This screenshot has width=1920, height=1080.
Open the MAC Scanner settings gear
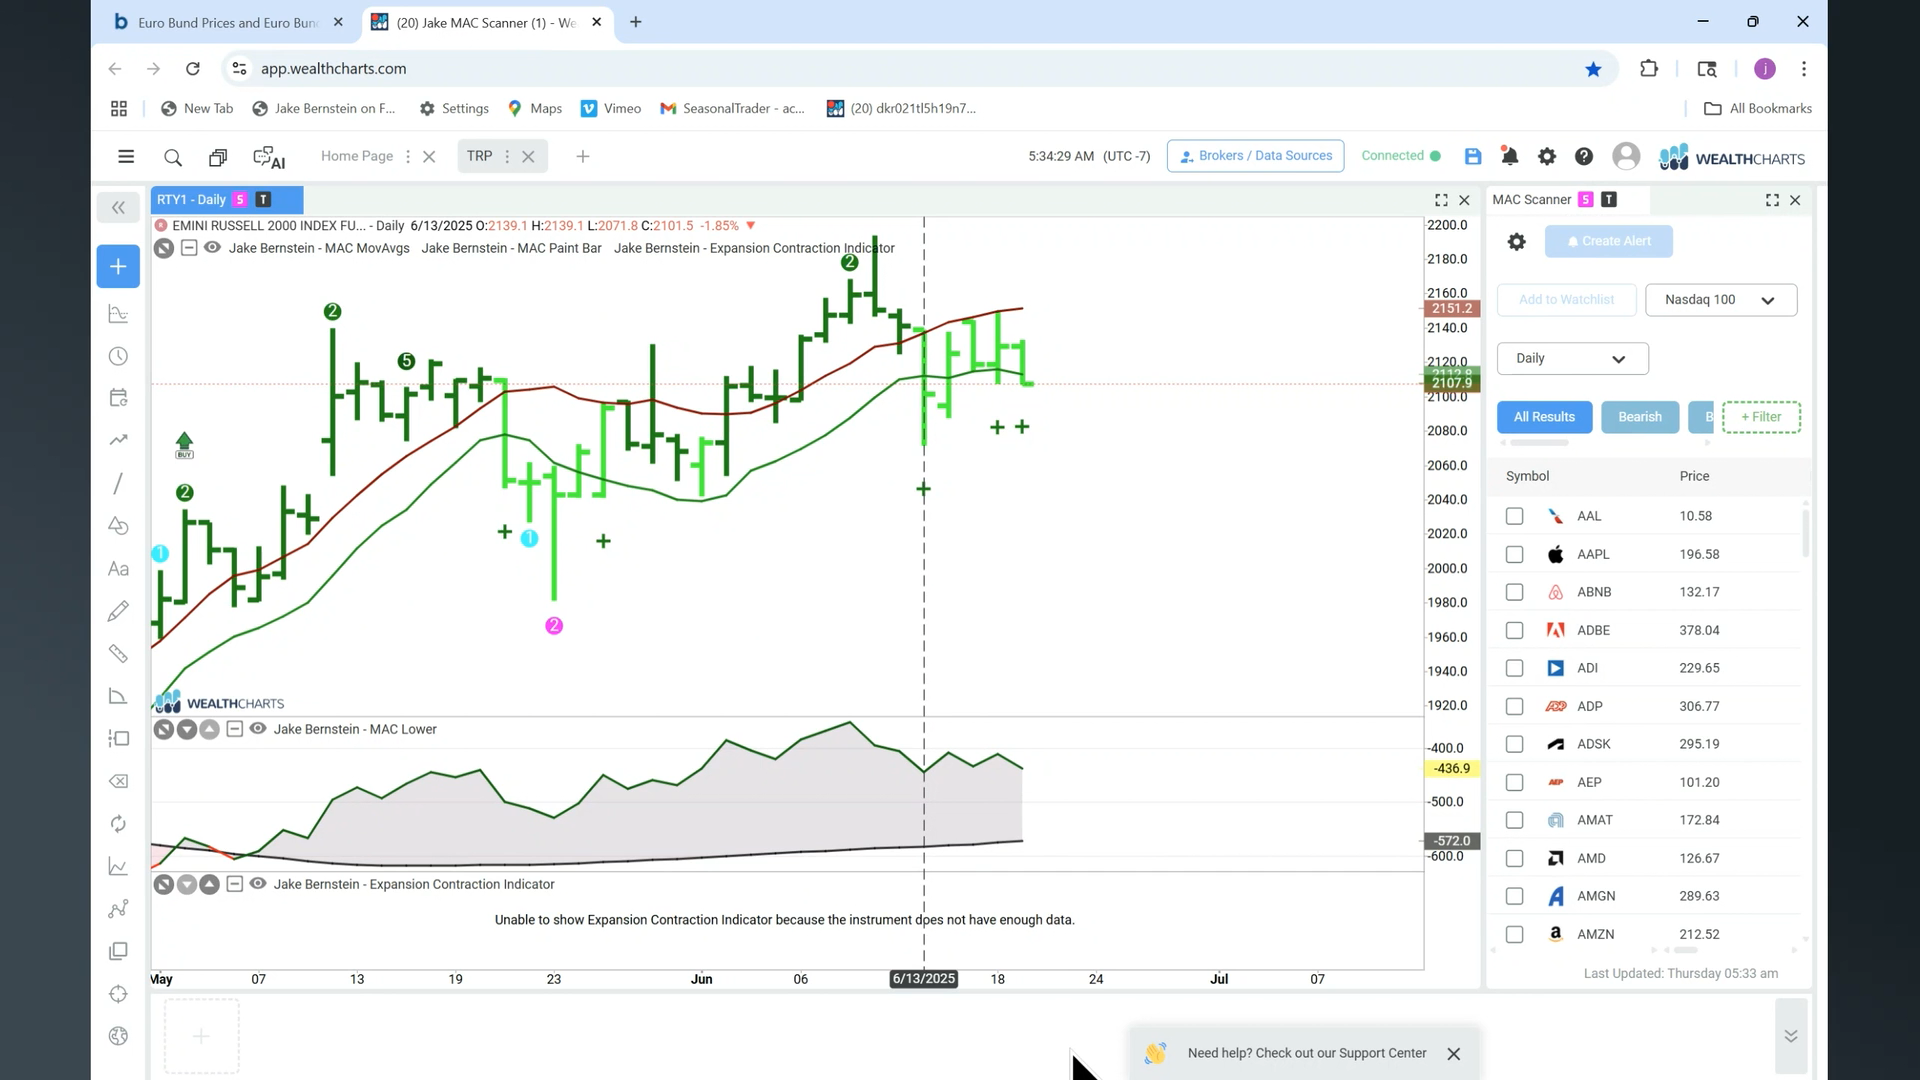pos(1517,241)
